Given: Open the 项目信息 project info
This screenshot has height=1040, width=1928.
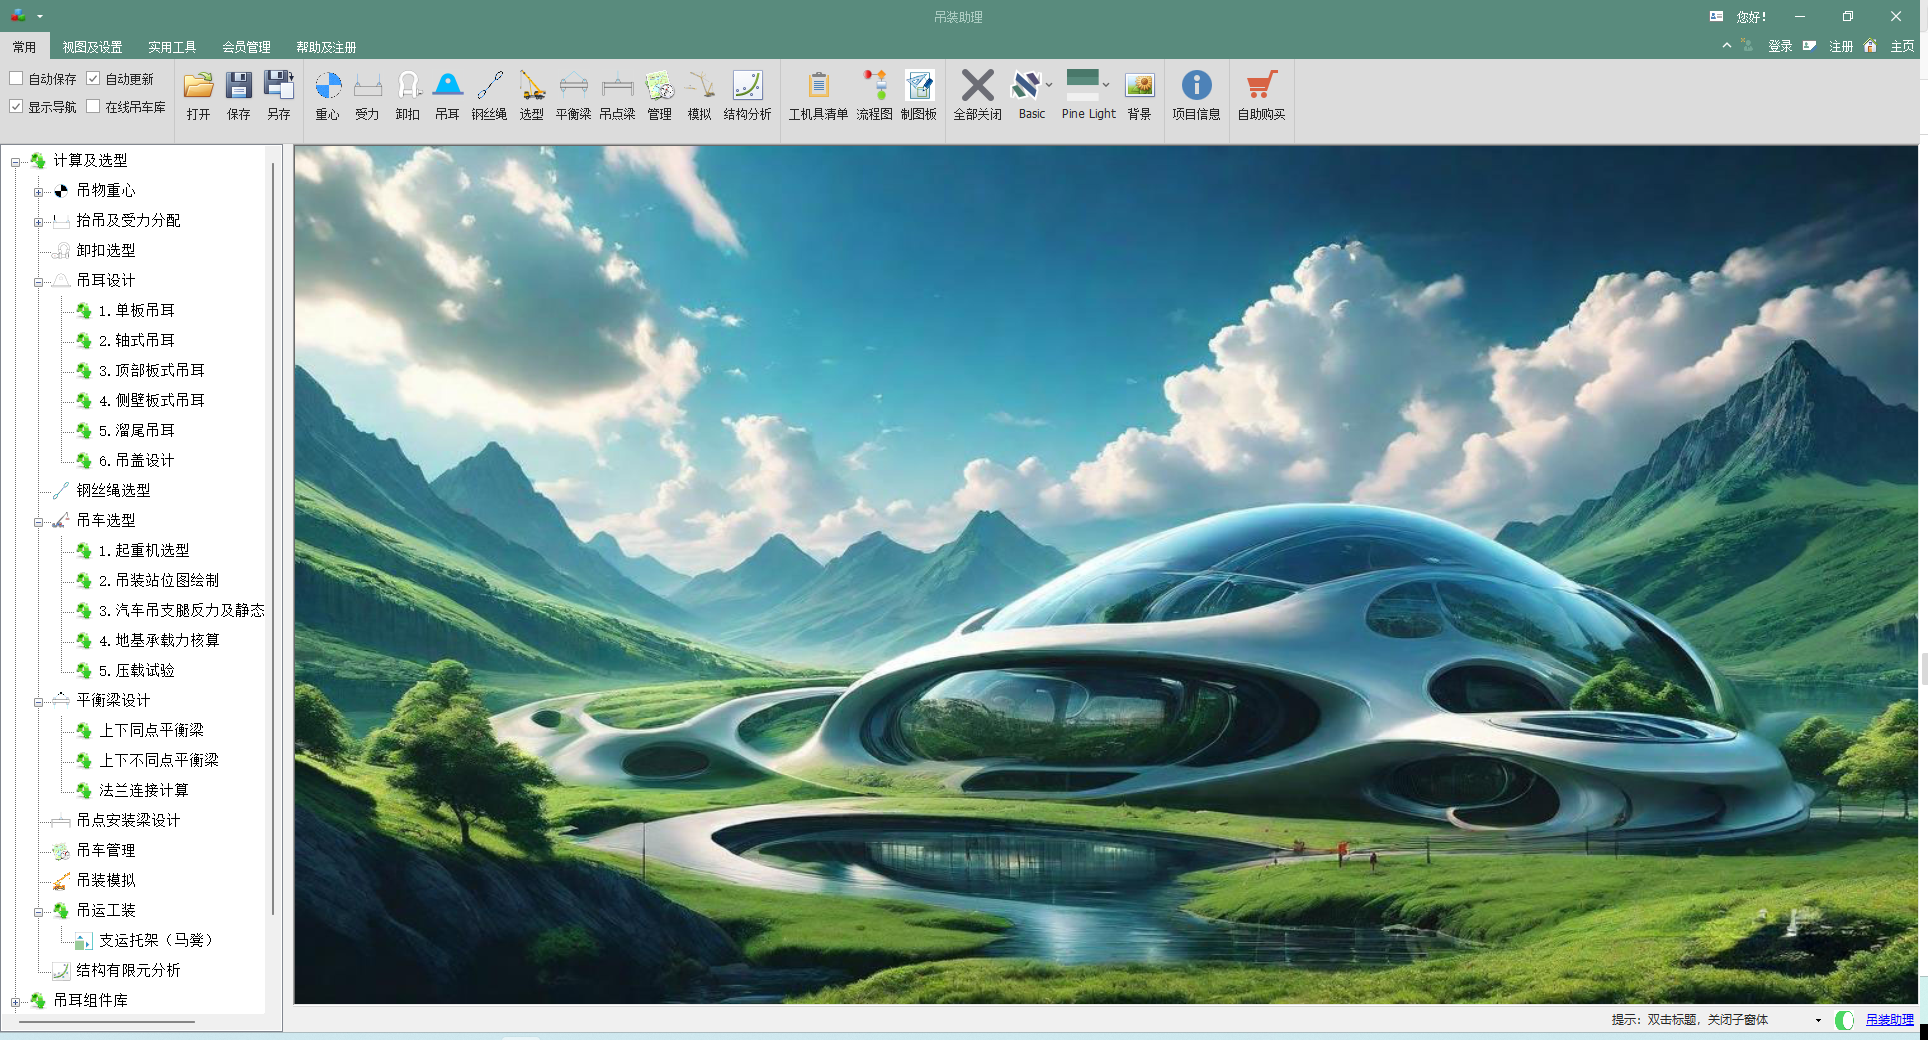Looking at the screenshot, I should click(x=1196, y=96).
